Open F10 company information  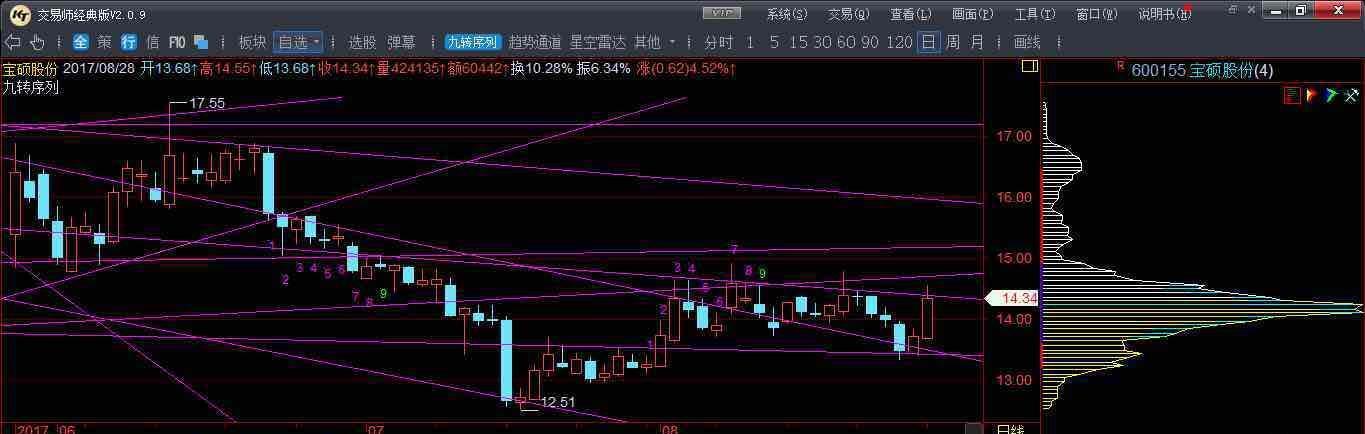point(177,43)
